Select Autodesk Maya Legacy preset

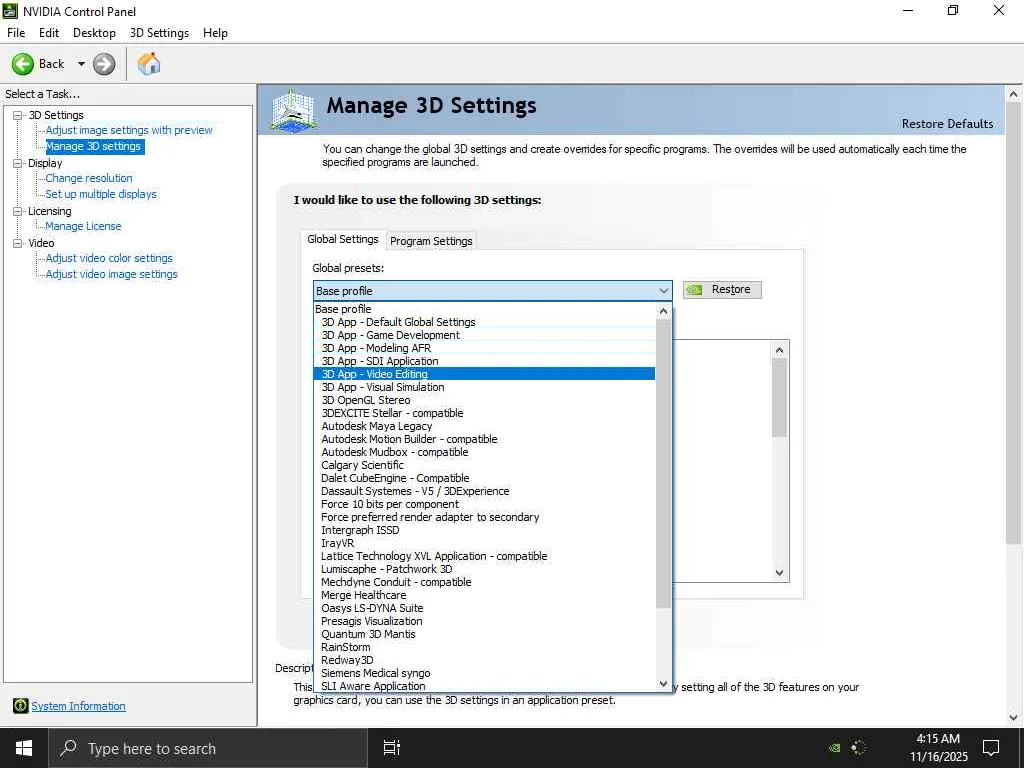[484, 426]
